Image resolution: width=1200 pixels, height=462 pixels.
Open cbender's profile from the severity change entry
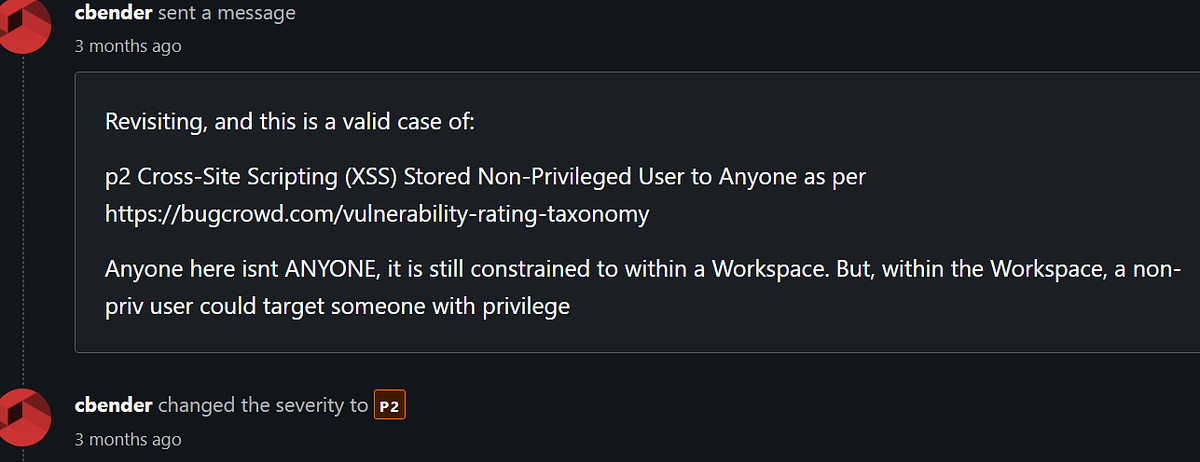[113, 406]
